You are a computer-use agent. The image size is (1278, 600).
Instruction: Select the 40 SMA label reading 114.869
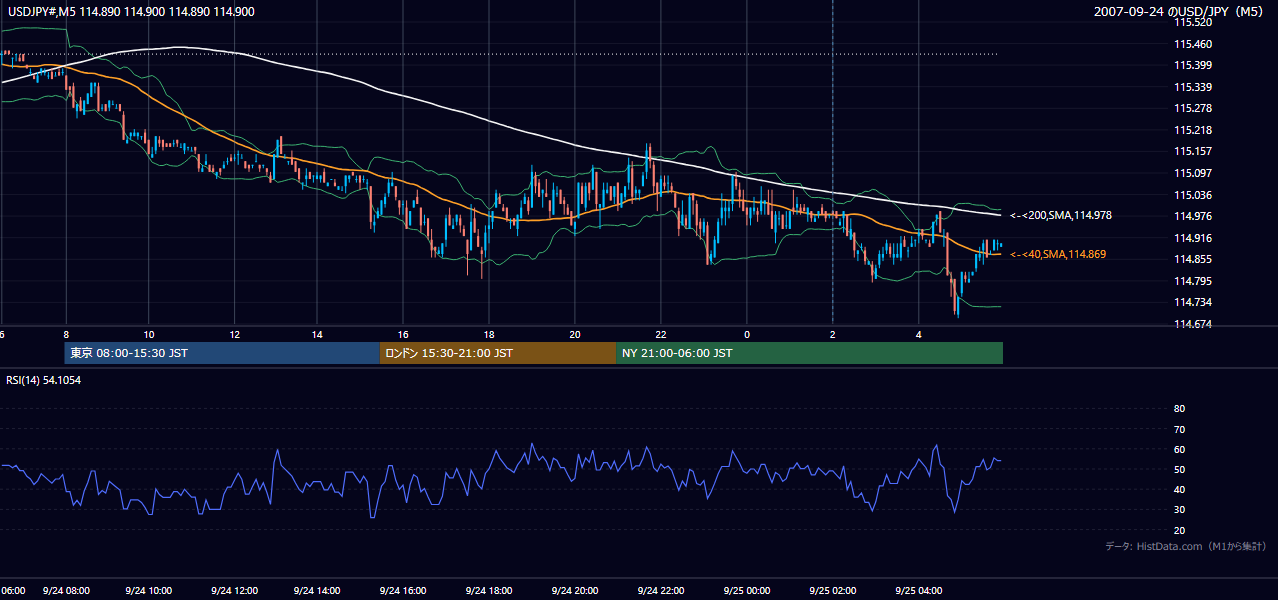(1058, 254)
